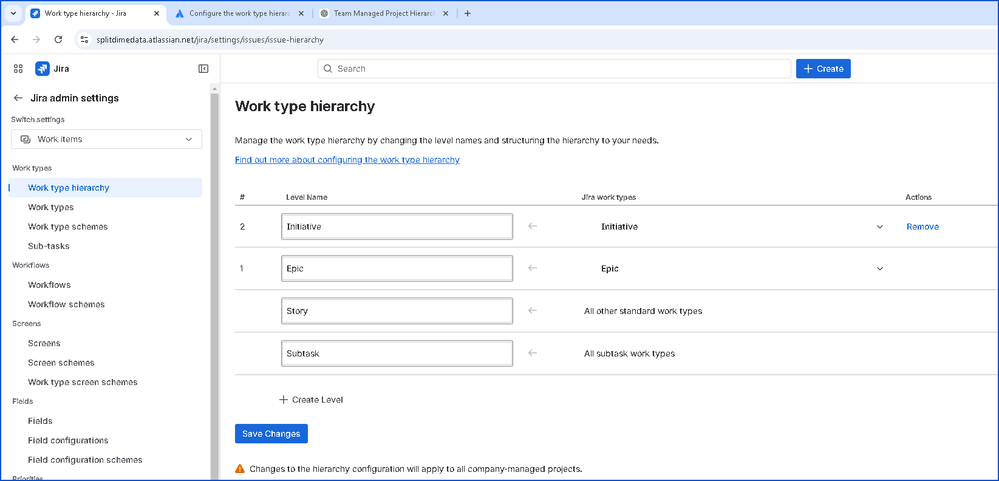This screenshot has height=481, width=999.
Task: Click 'All subtask work types' text
Action: [629, 353]
